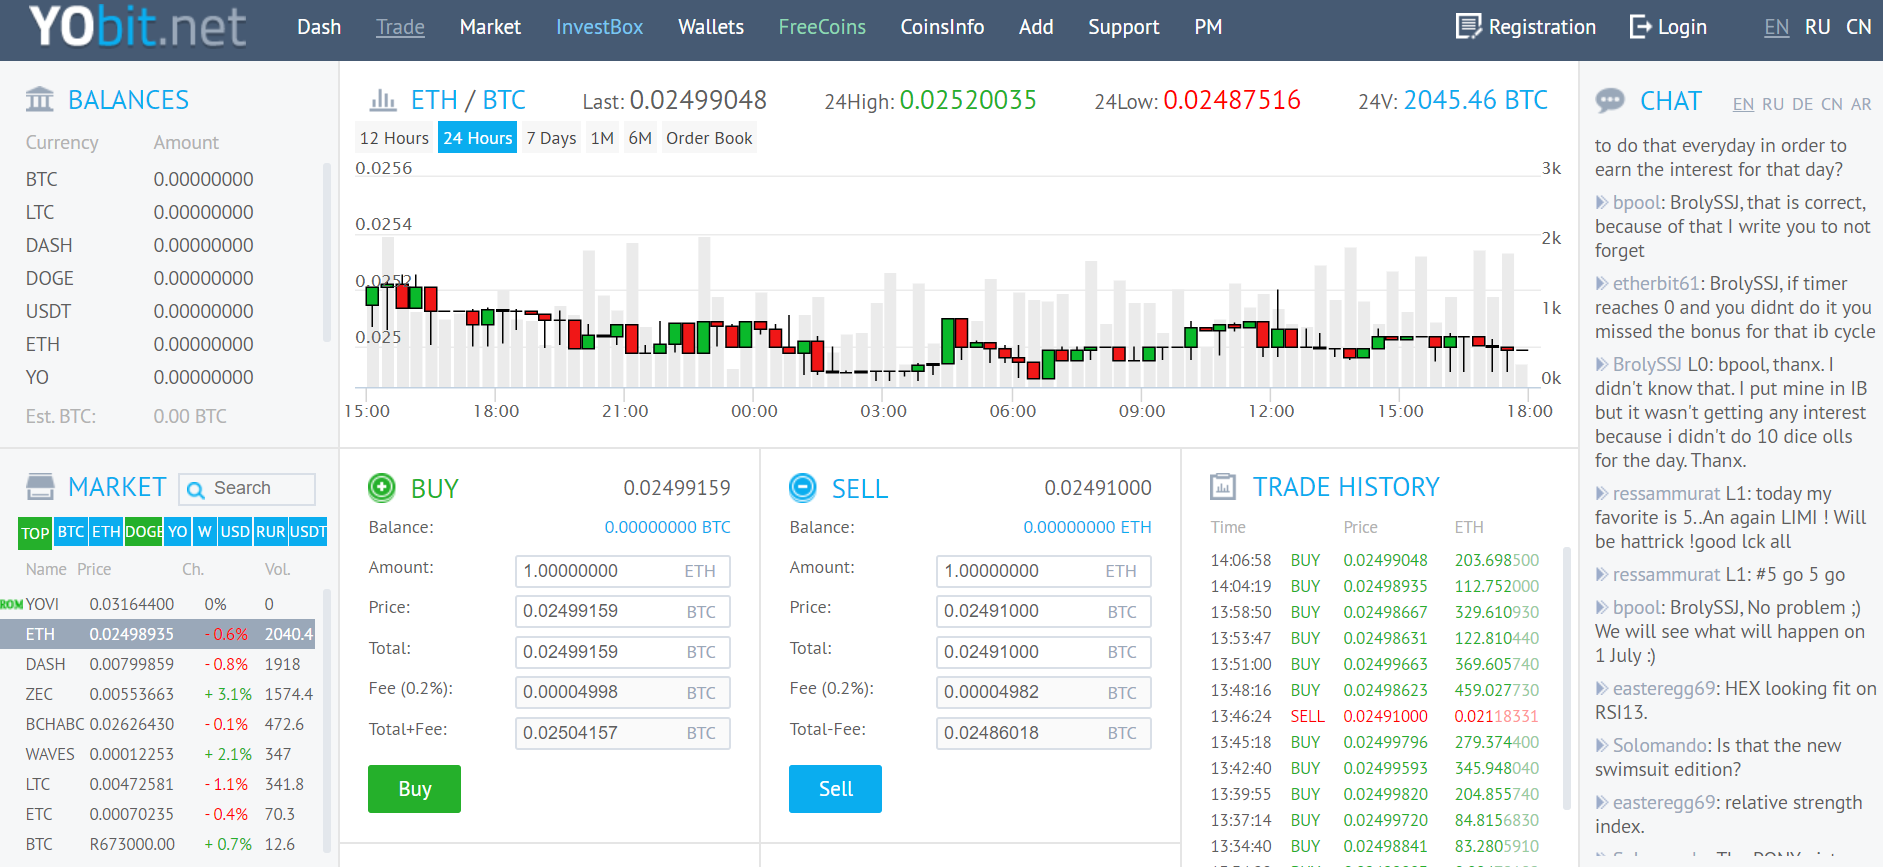
Task: Click the sell price 0.02491000 link
Action: [1098, 488]
